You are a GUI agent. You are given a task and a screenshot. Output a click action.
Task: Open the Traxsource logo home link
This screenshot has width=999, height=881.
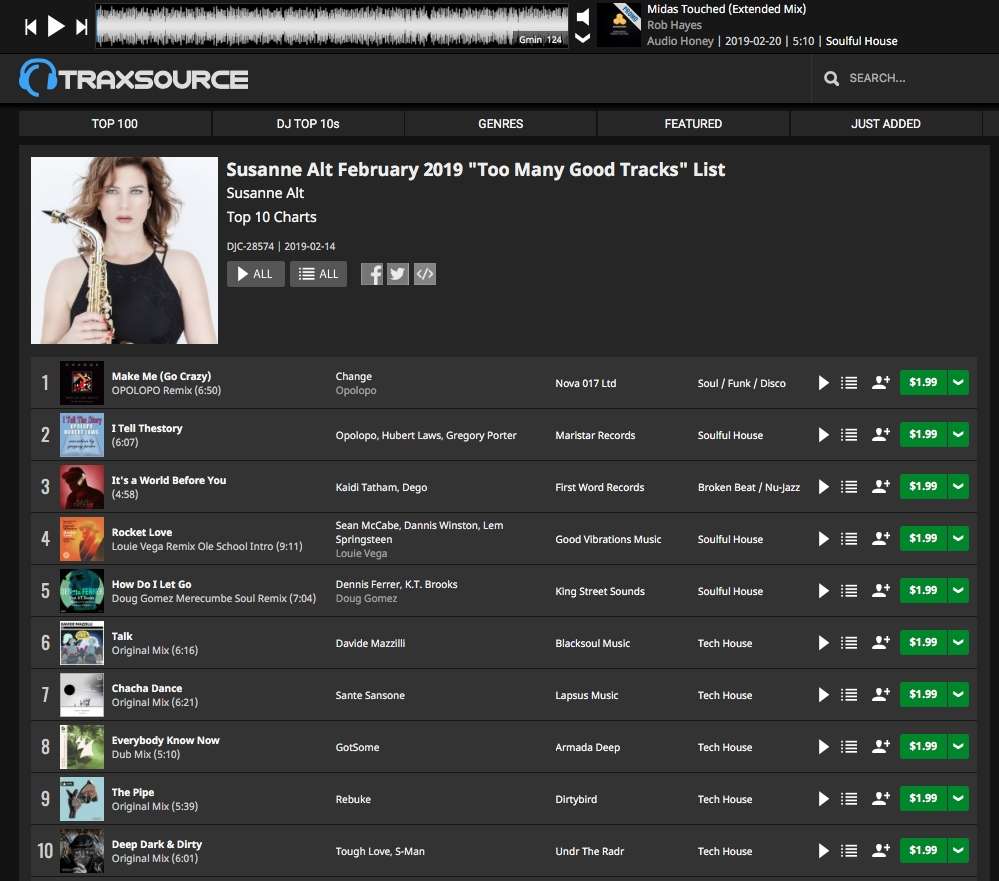pyautogui.click(x=134, y=78)
